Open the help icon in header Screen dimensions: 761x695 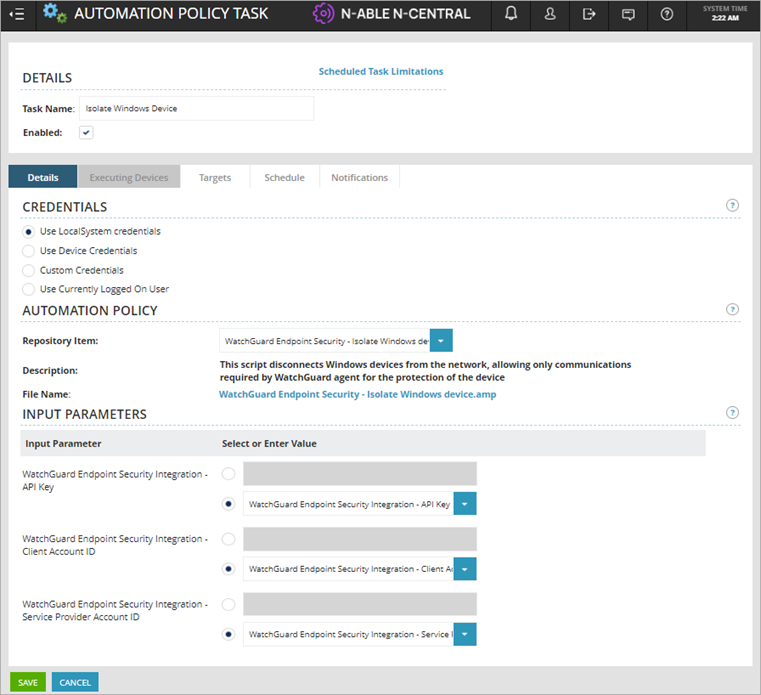coord(667,15)
